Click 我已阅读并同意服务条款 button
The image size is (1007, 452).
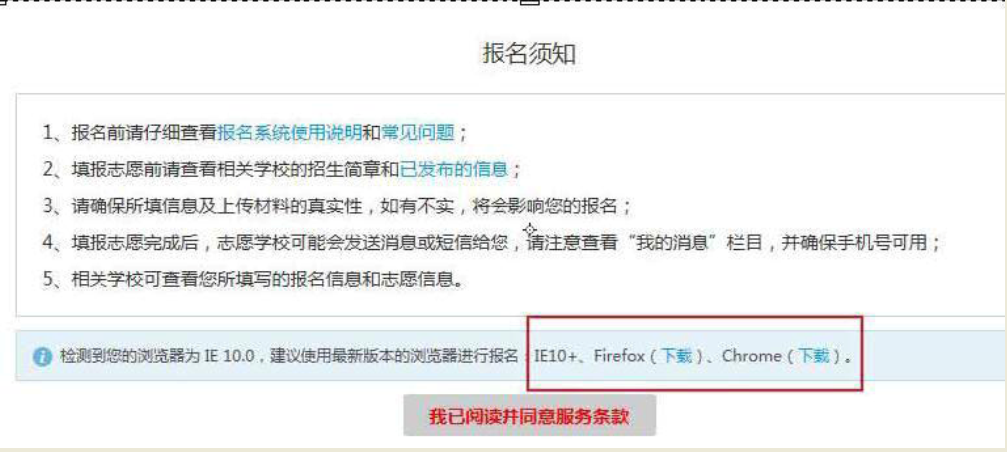point(530,415)
